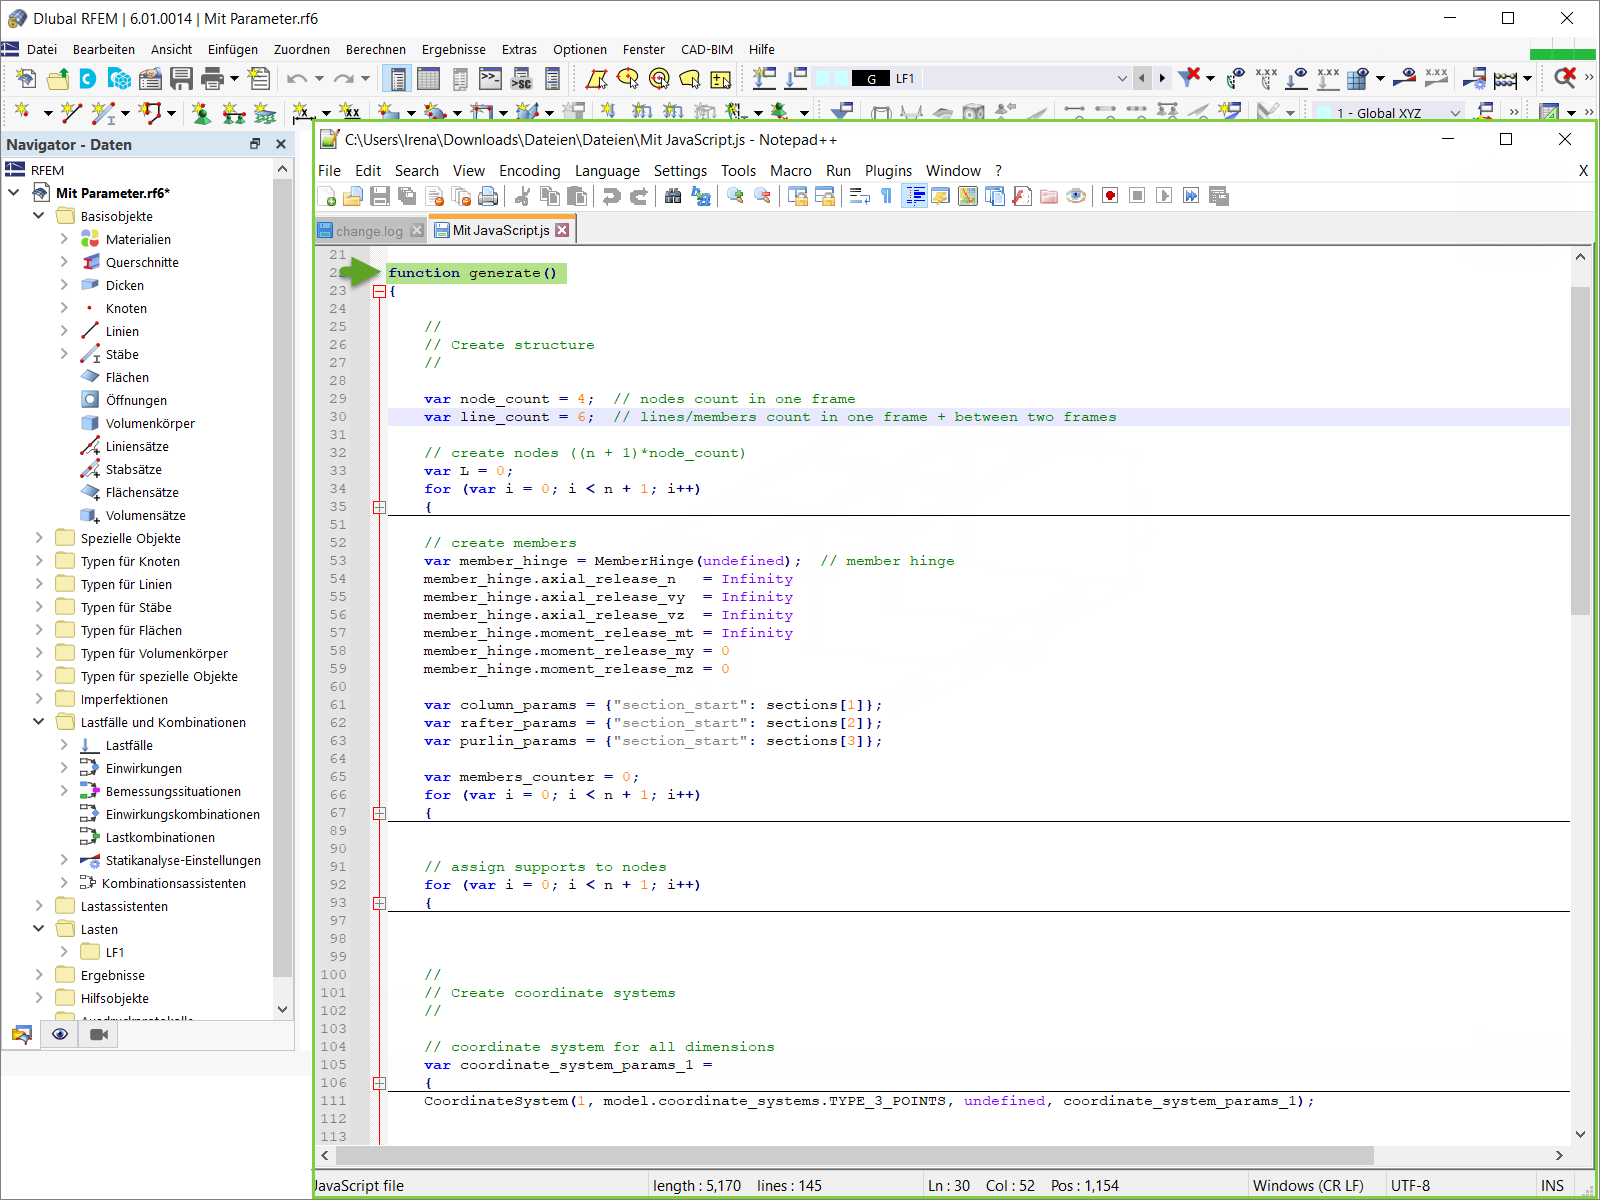Click the Save icon in RFEM toolbar

point(181,78)
